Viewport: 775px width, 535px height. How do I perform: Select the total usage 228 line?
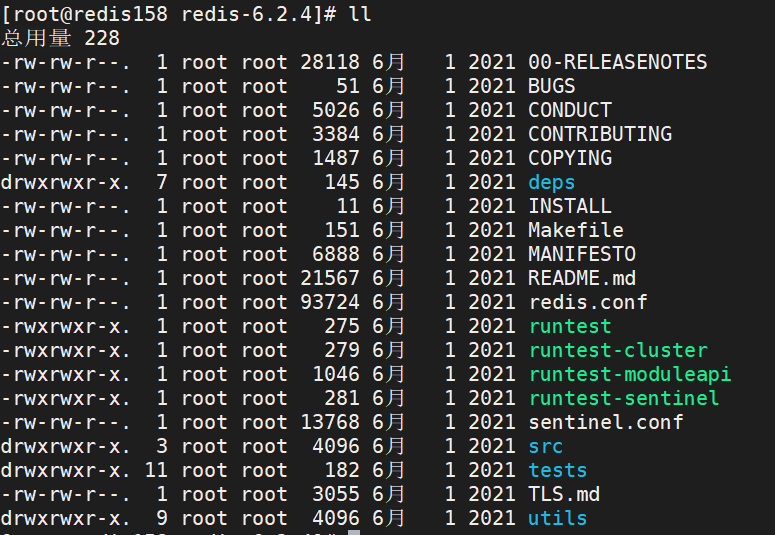(x=60, y=38)
